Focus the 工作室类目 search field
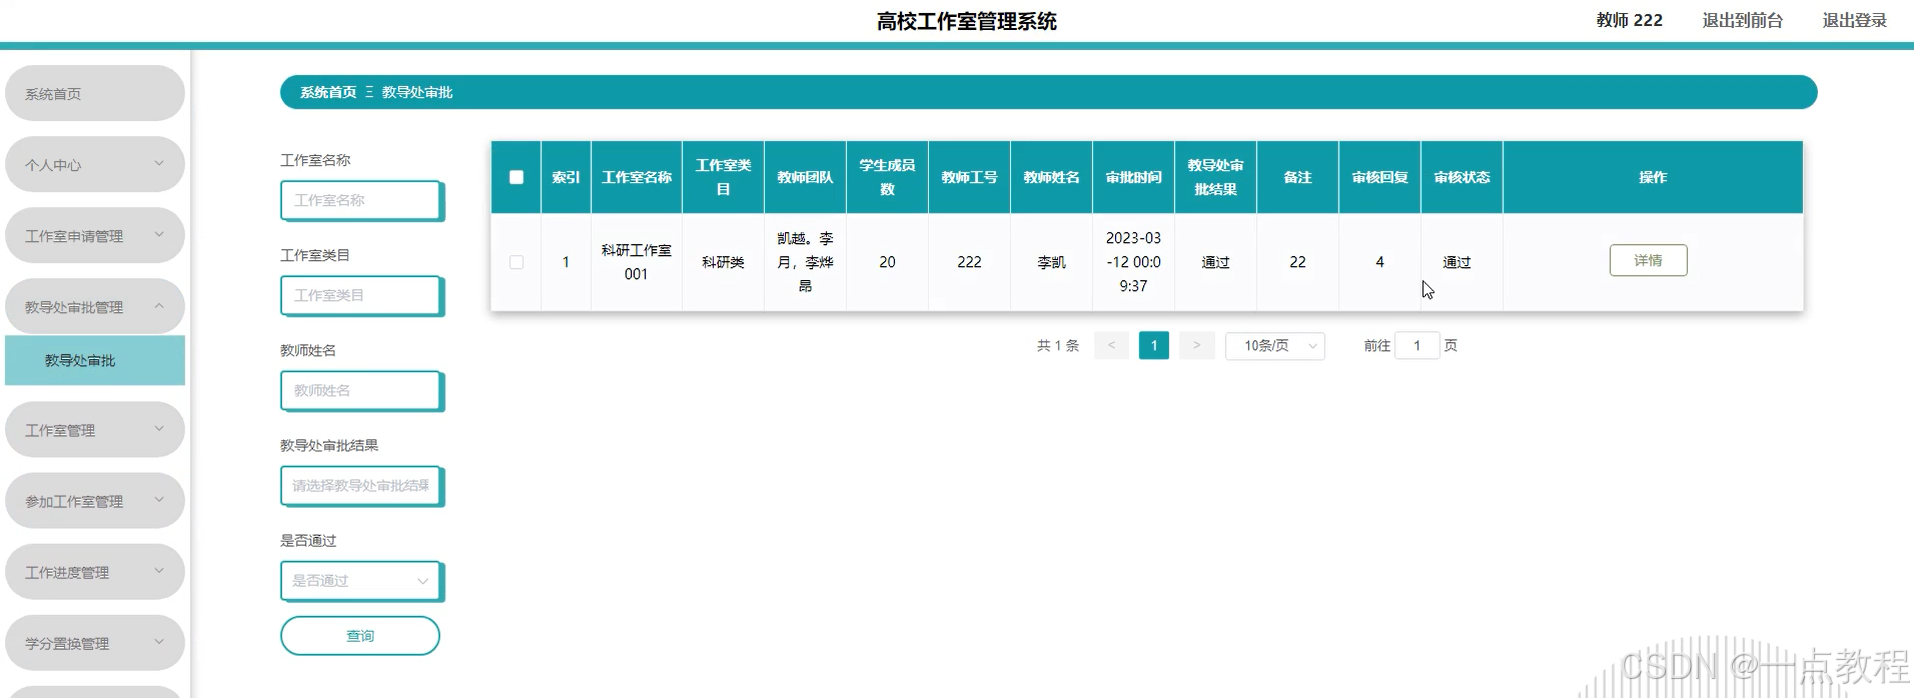The image size is (1914, 698). click(361, 296)
